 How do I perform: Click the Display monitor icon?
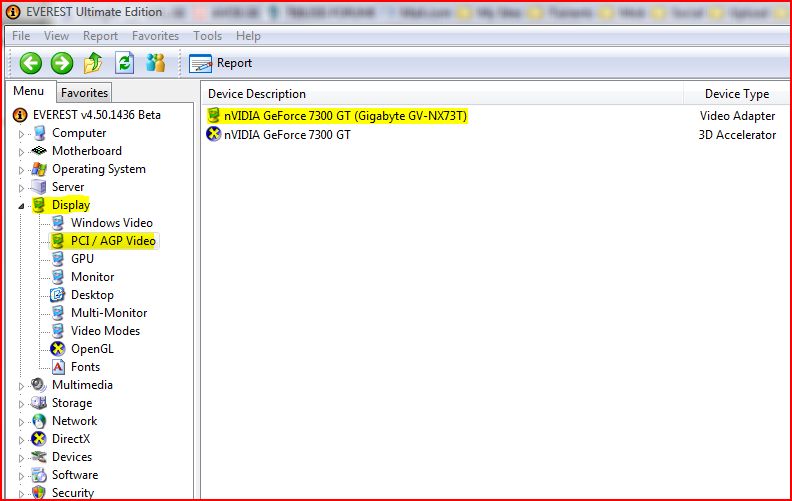coord(39,205)
